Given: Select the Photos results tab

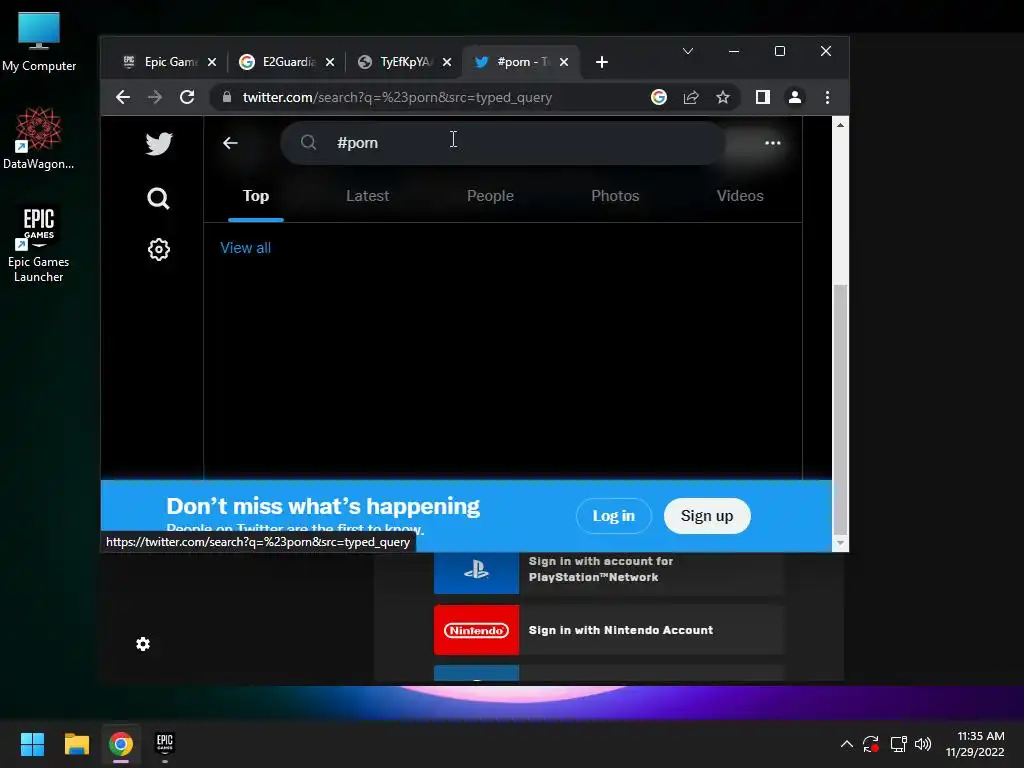Looking at the screenshot, I should (615, 196).
